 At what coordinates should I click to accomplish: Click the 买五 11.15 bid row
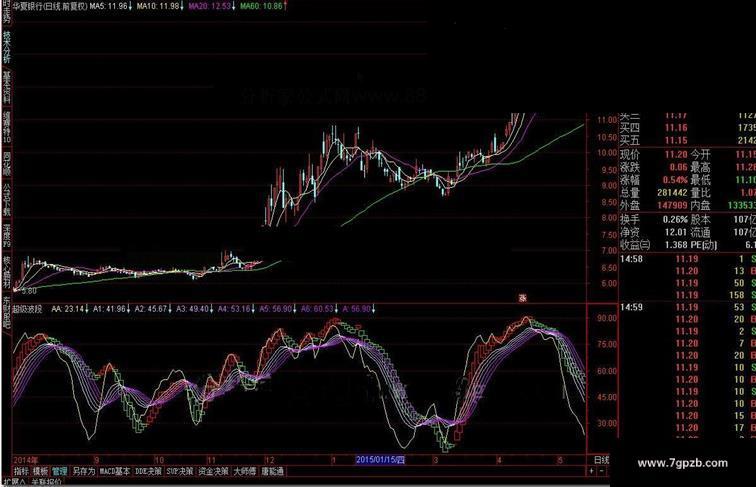click(x=688, y=141)
